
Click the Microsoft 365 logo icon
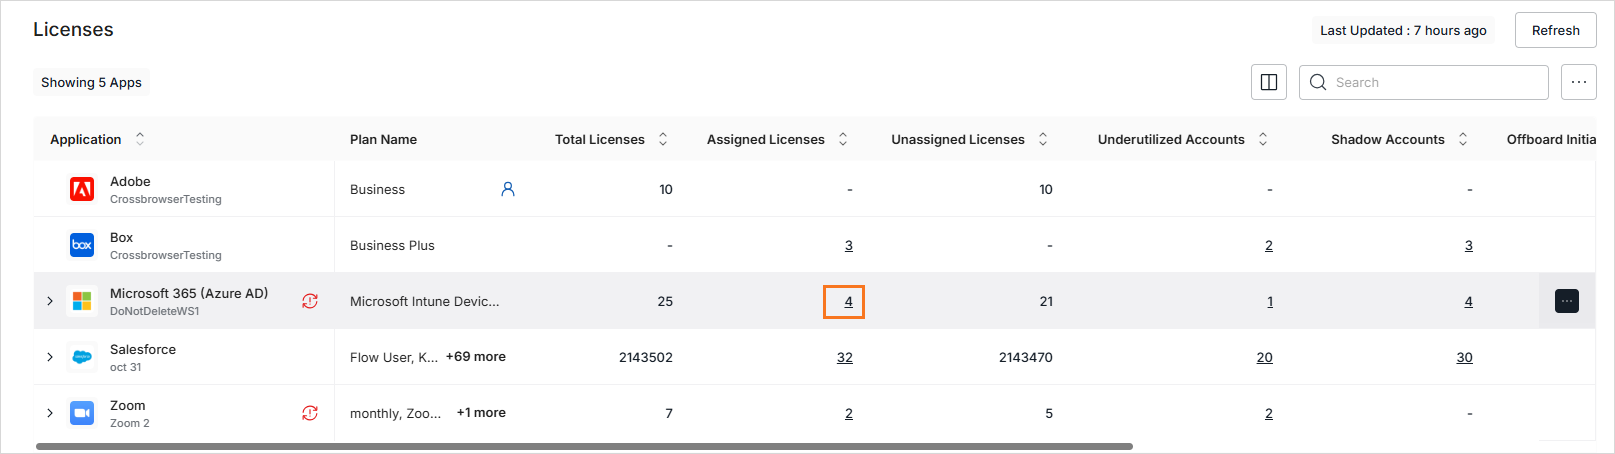click(82, 301)
